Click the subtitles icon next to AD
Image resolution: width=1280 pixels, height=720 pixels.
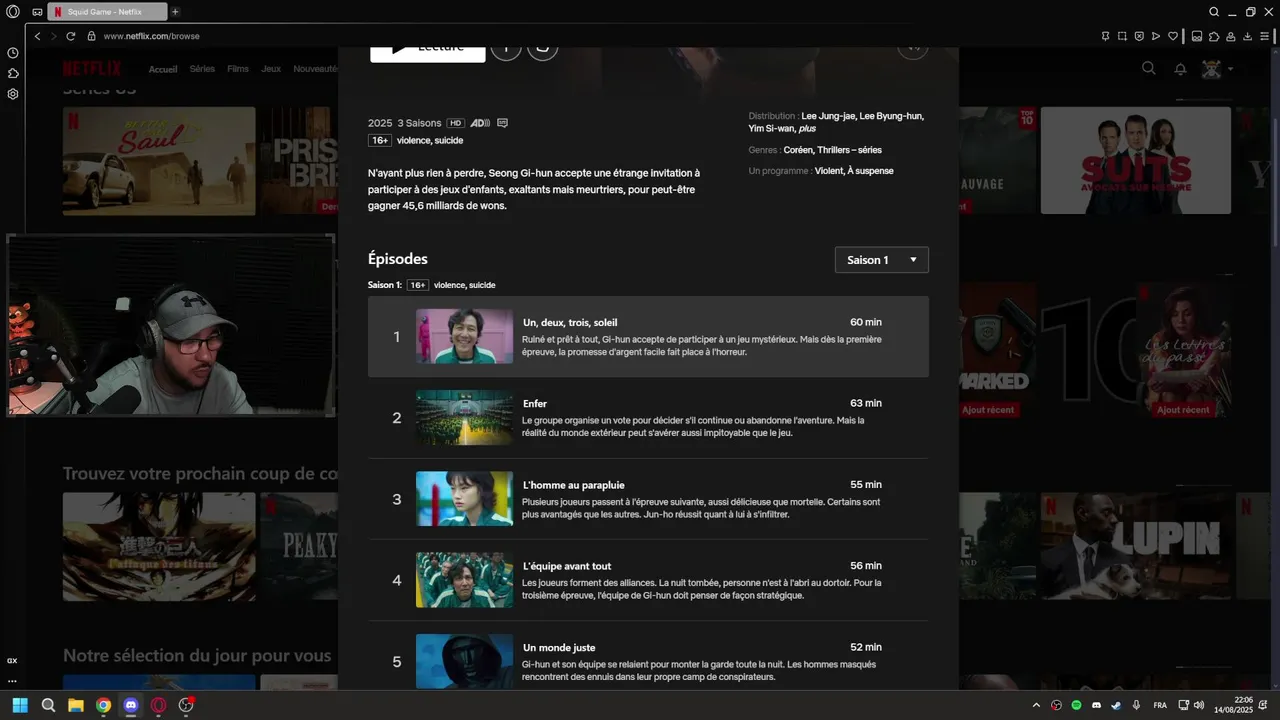click(x=502, y=123)
